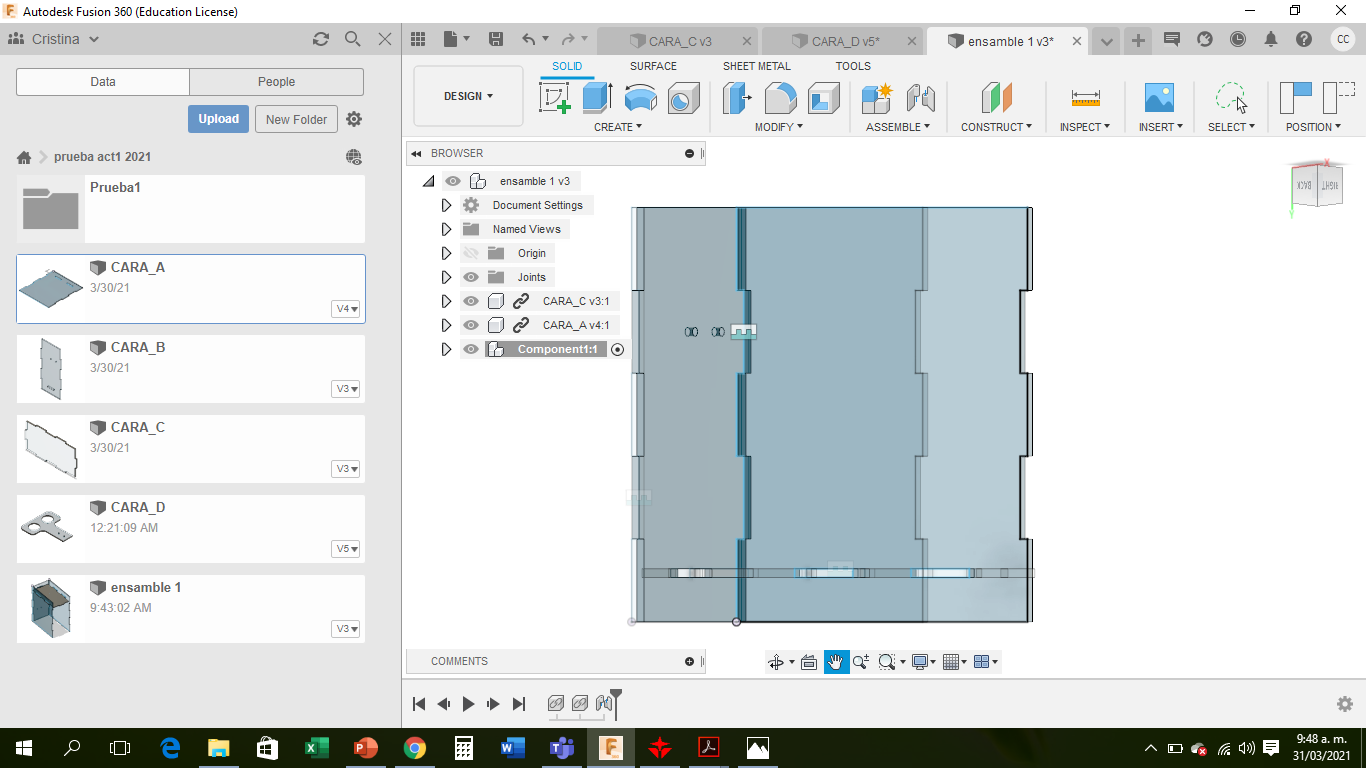Expand the Component1:1 node
The height and width of the screenshot is (768, 1366).
pyautogui.click(x=447, y=349)
